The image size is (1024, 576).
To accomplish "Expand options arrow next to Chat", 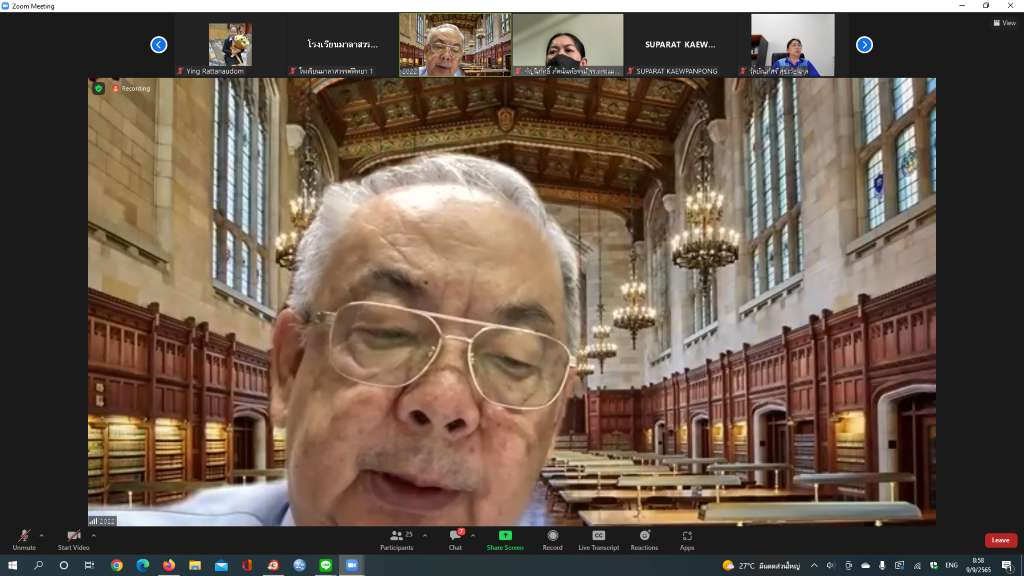I will 473,536.
